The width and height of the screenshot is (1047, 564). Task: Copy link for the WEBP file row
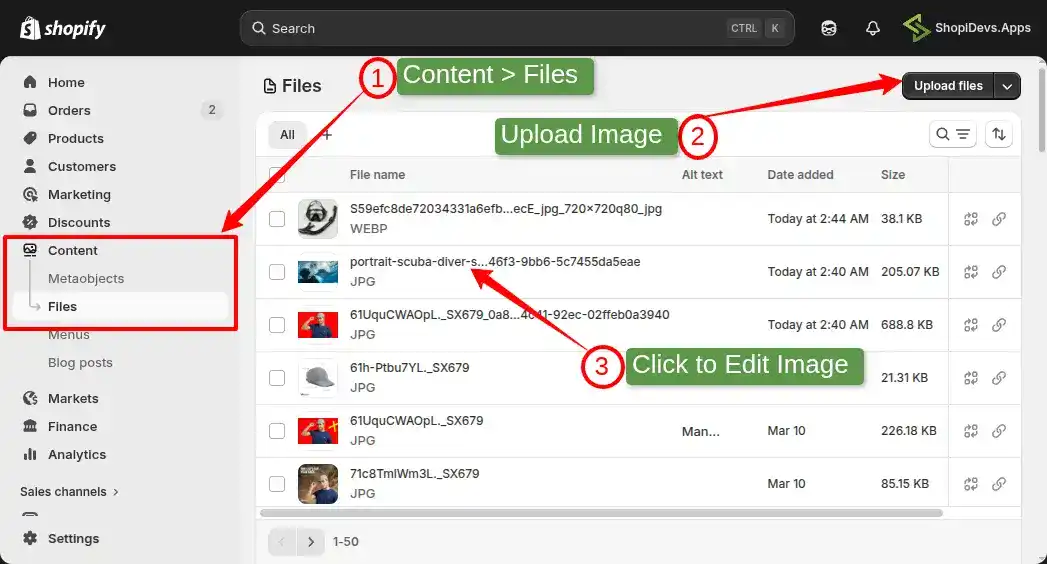999,219
